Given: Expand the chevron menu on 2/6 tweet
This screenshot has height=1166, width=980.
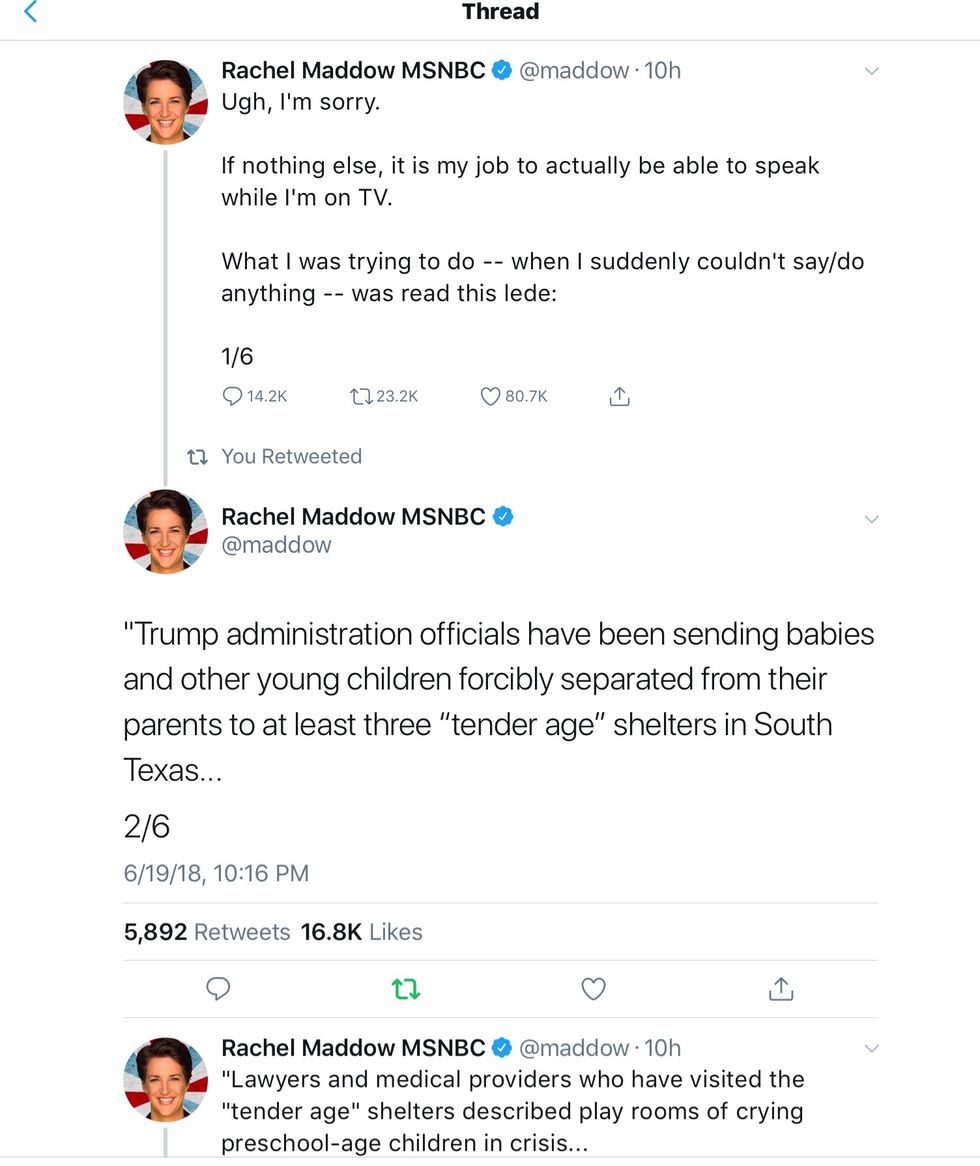Looking at the screenshot, I should click(x=871, y=519).
